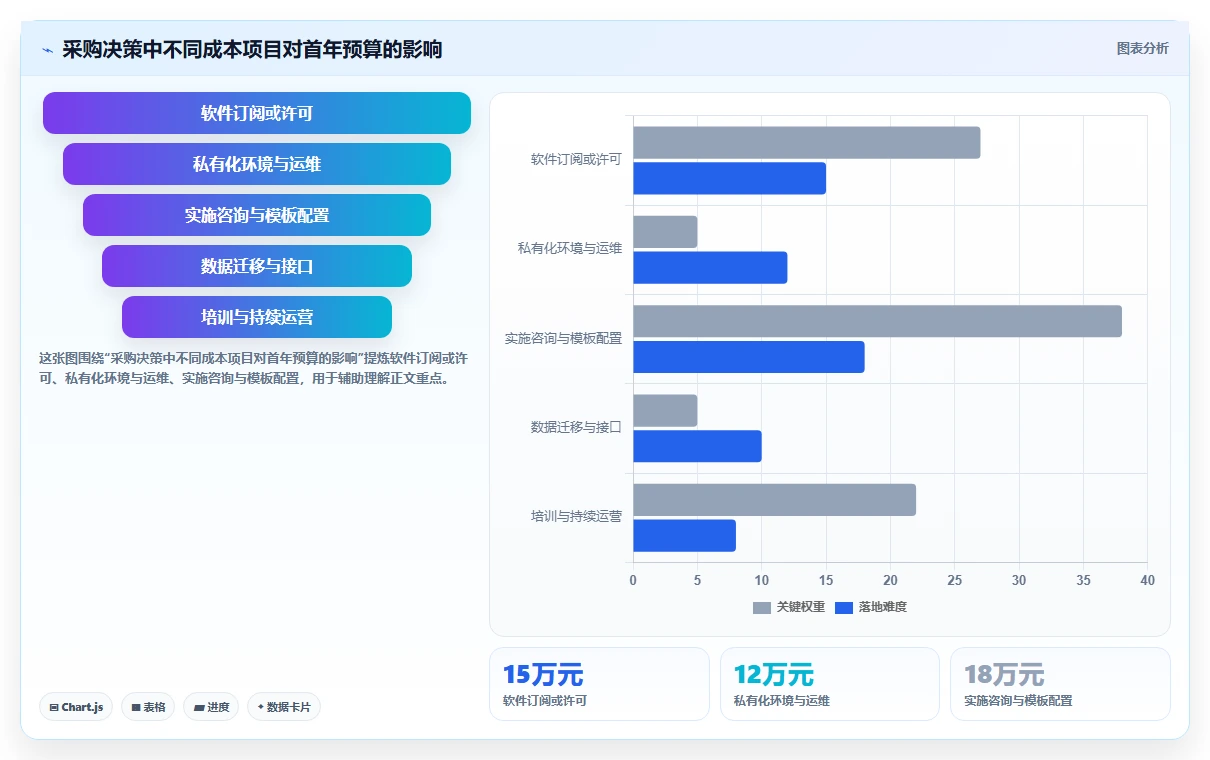1210x760 pixels.
Task: Click gray 关键权重 bar for 私有化环境与运维
Action: (665, 232)
